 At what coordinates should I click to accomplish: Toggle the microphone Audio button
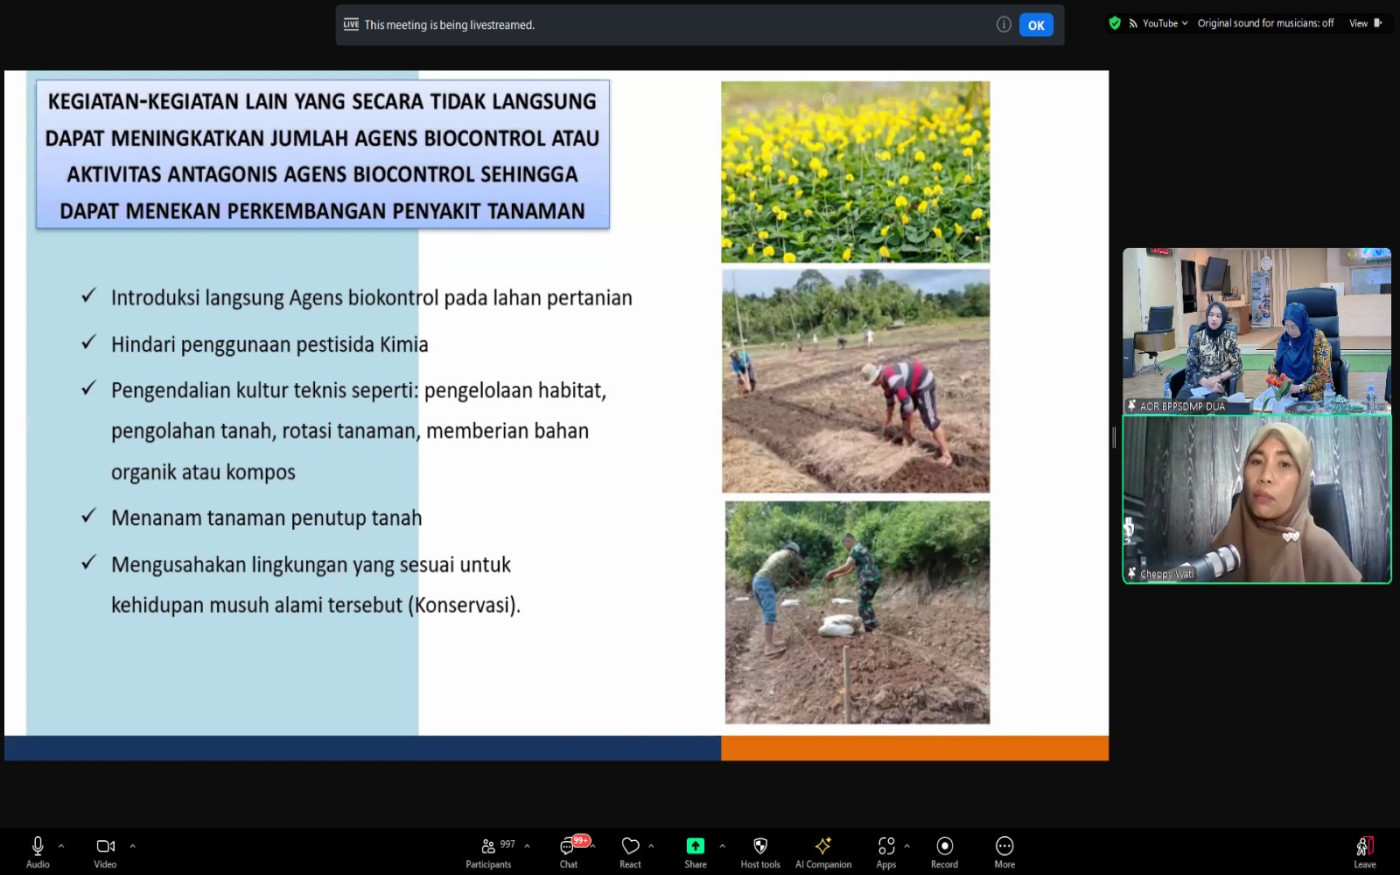[37, 851]
